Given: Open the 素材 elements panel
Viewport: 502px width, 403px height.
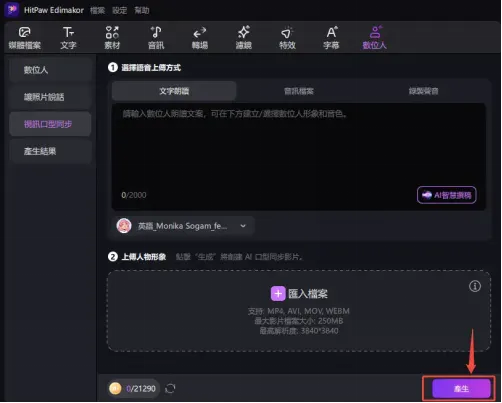Looking at the screenshot, I should (112, 38).
